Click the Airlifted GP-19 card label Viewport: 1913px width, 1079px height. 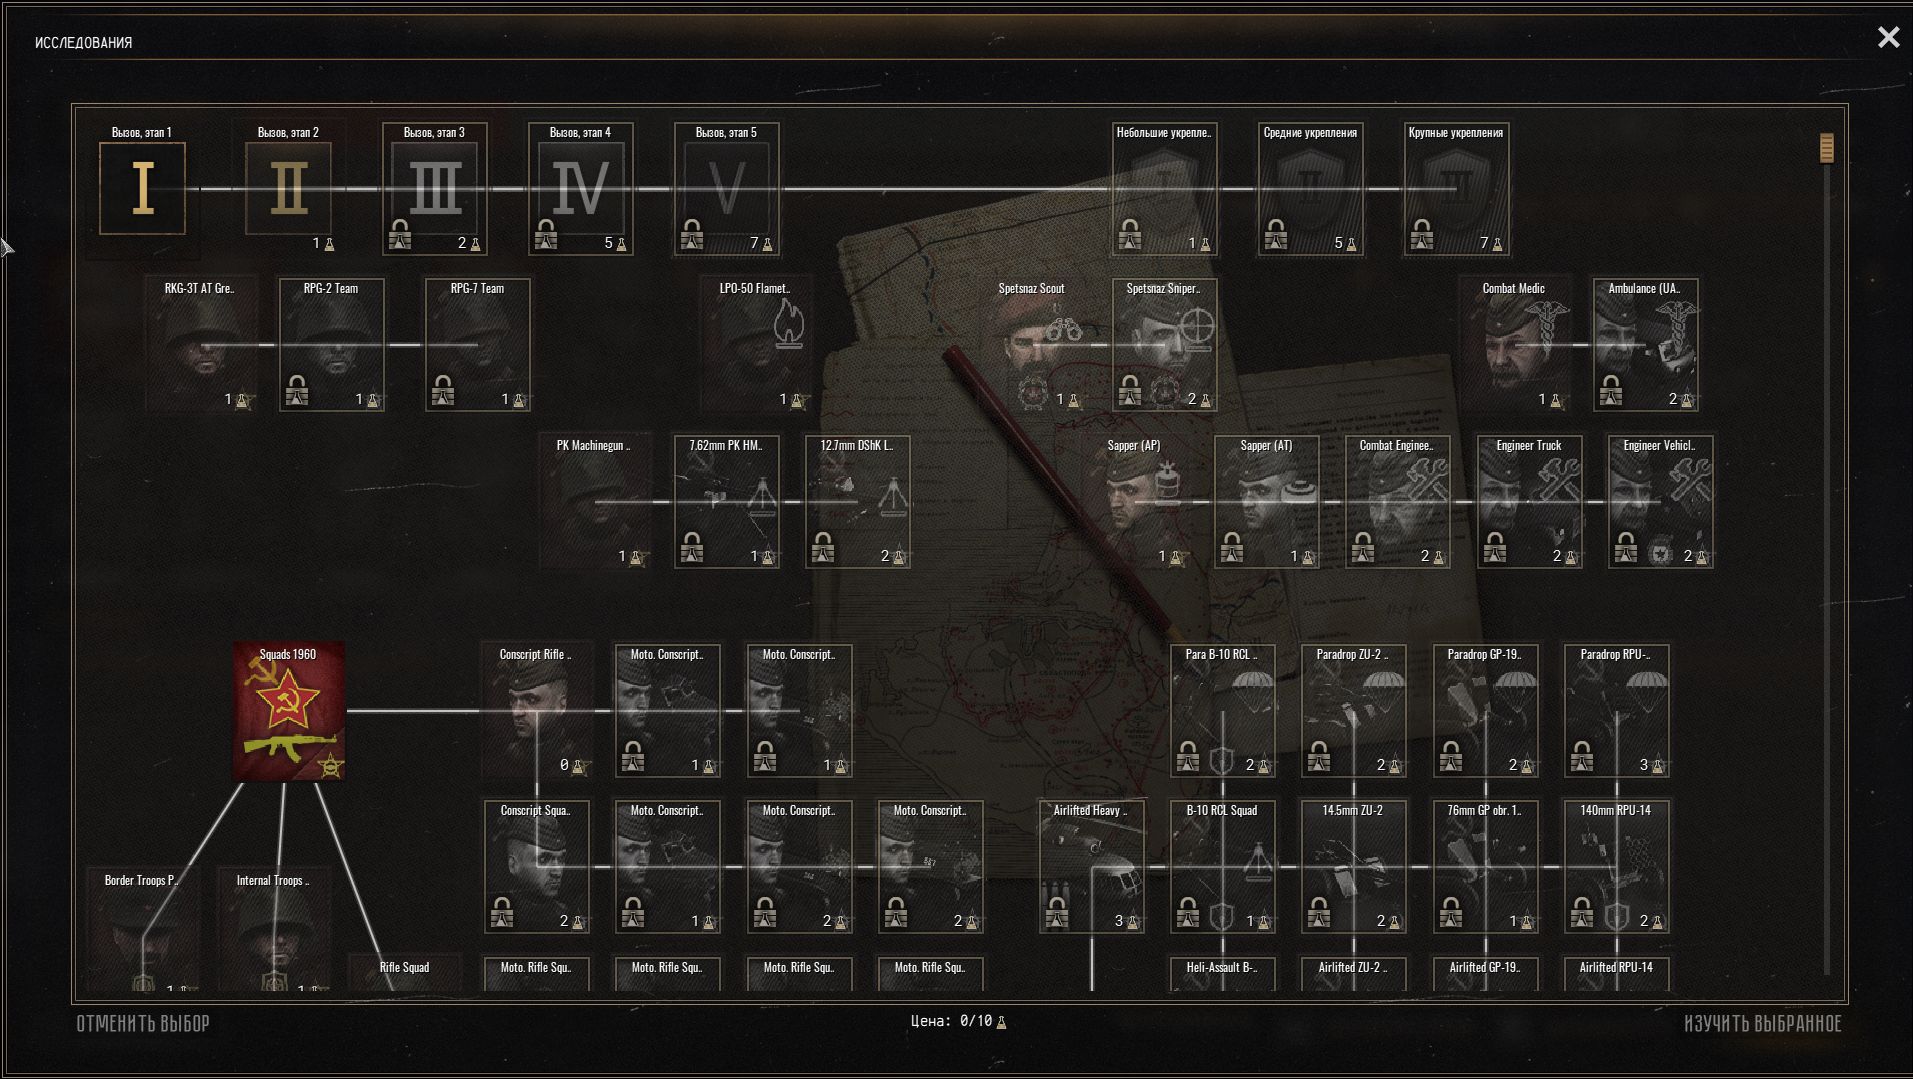point(1486,967)
